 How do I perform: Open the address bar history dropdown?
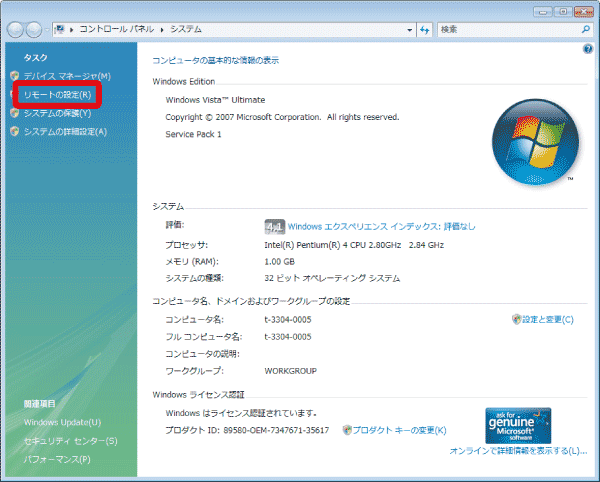(409, 29)
